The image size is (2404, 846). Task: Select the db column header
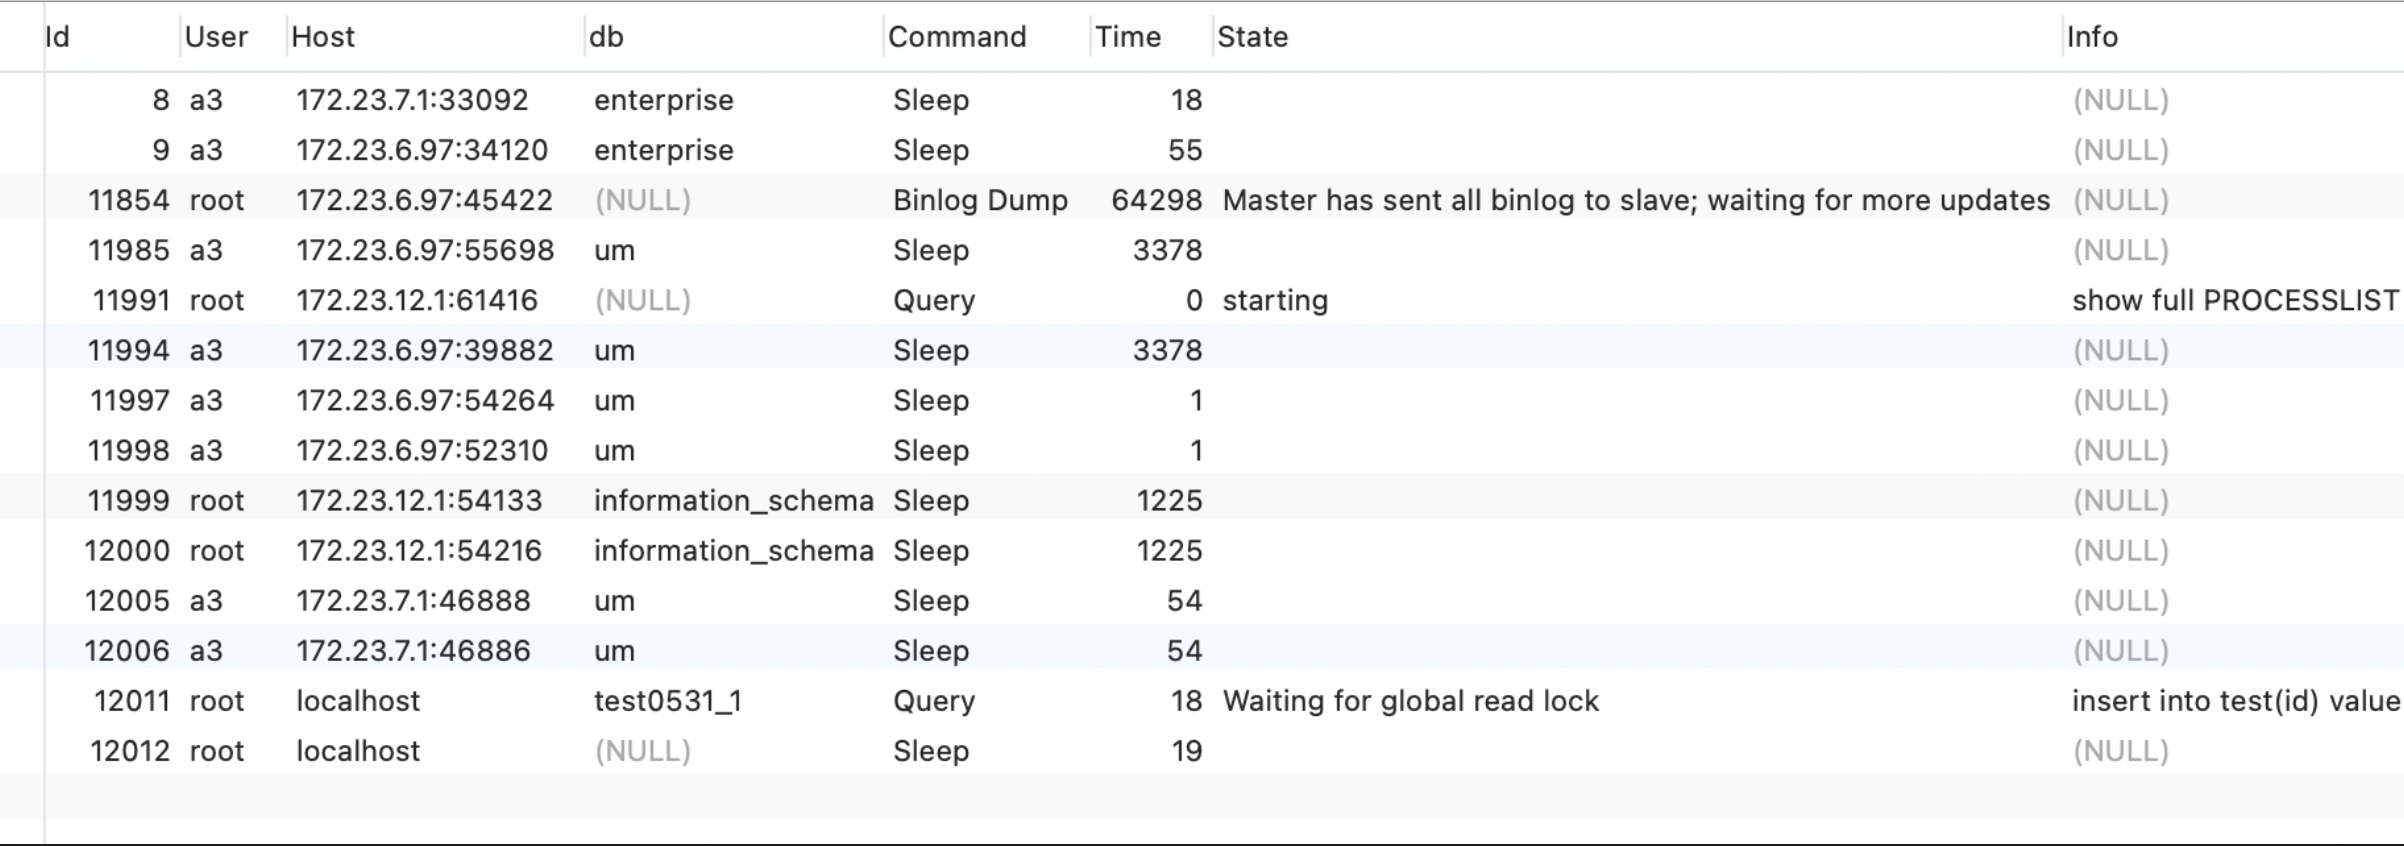pyautogui.click(x=606, y=37)
